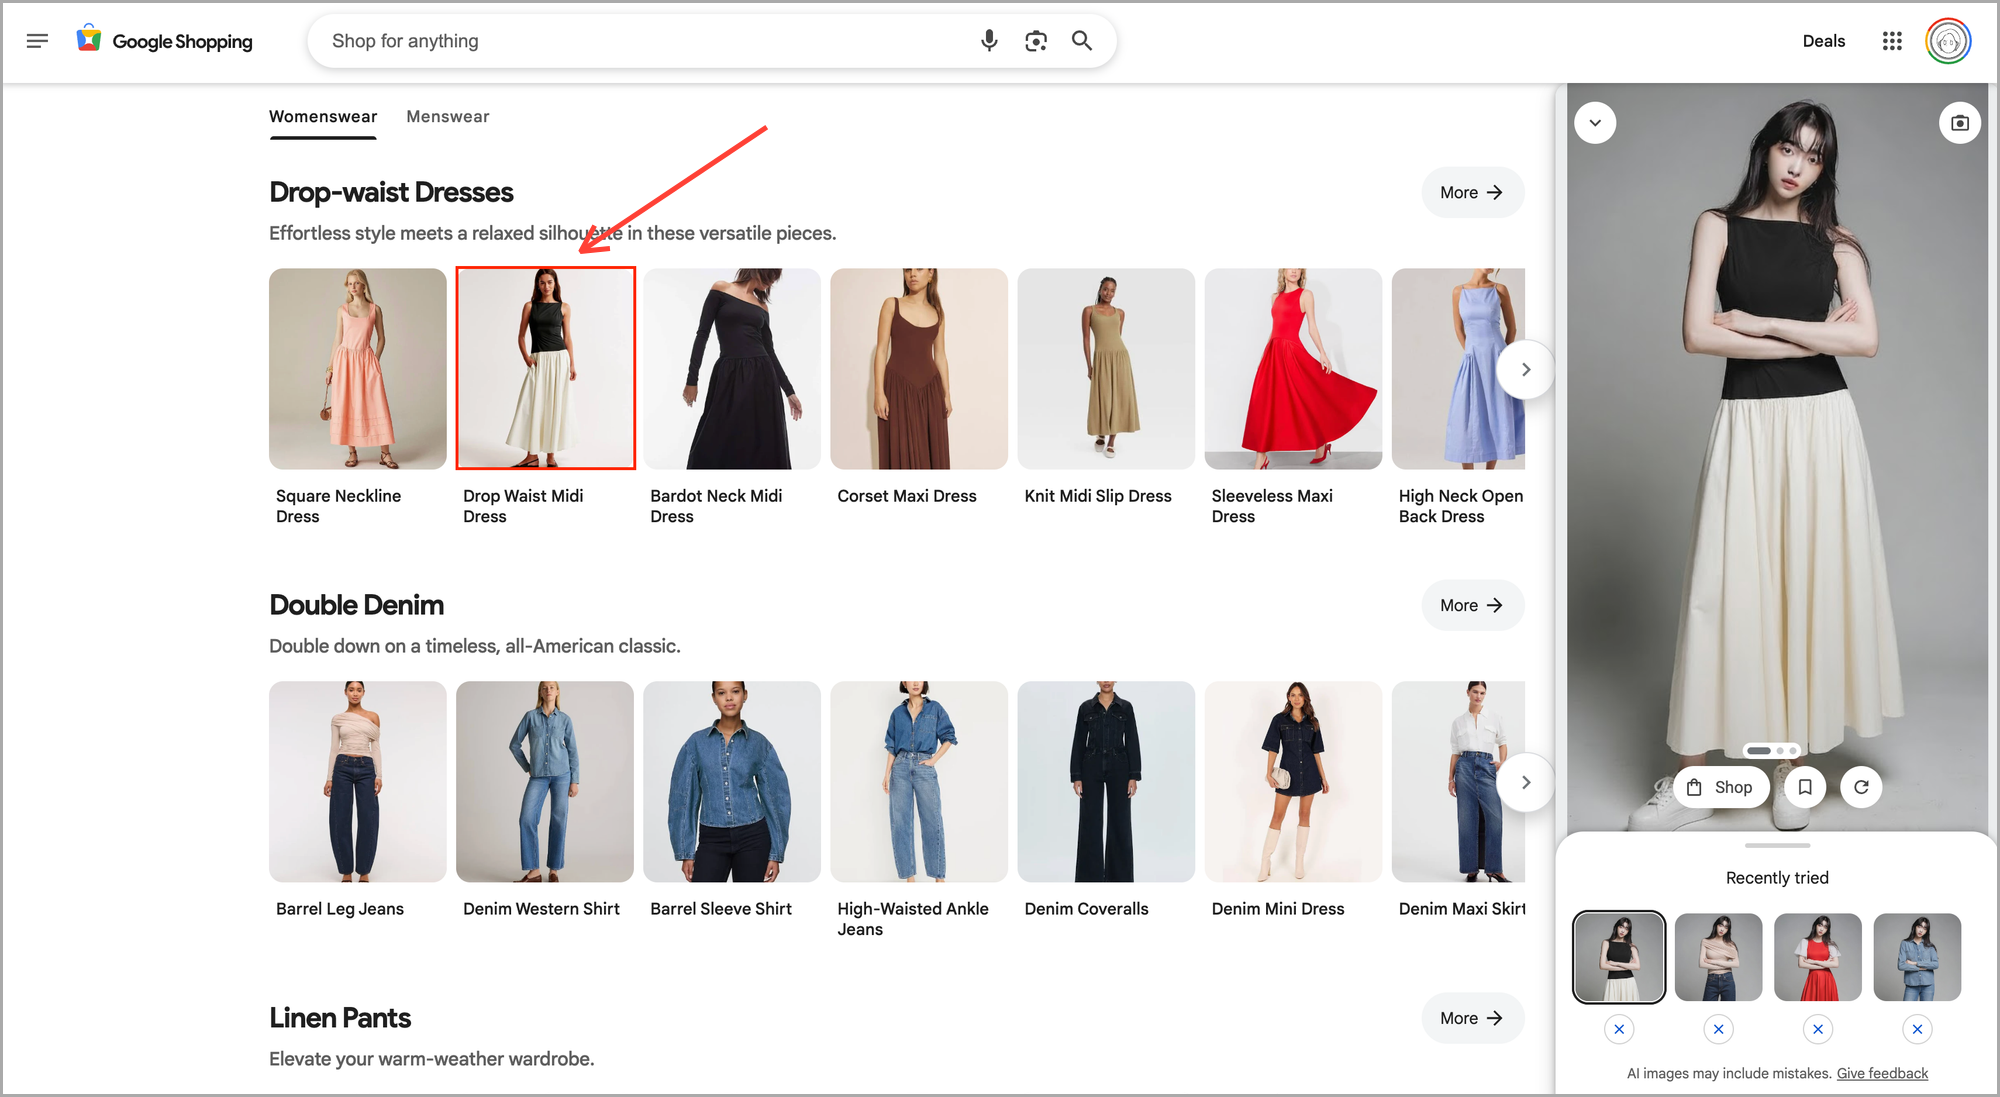Open the Google apps grid
Screen dimensions: 2000x1097
pyautogui.click(x=1891, y=41)
